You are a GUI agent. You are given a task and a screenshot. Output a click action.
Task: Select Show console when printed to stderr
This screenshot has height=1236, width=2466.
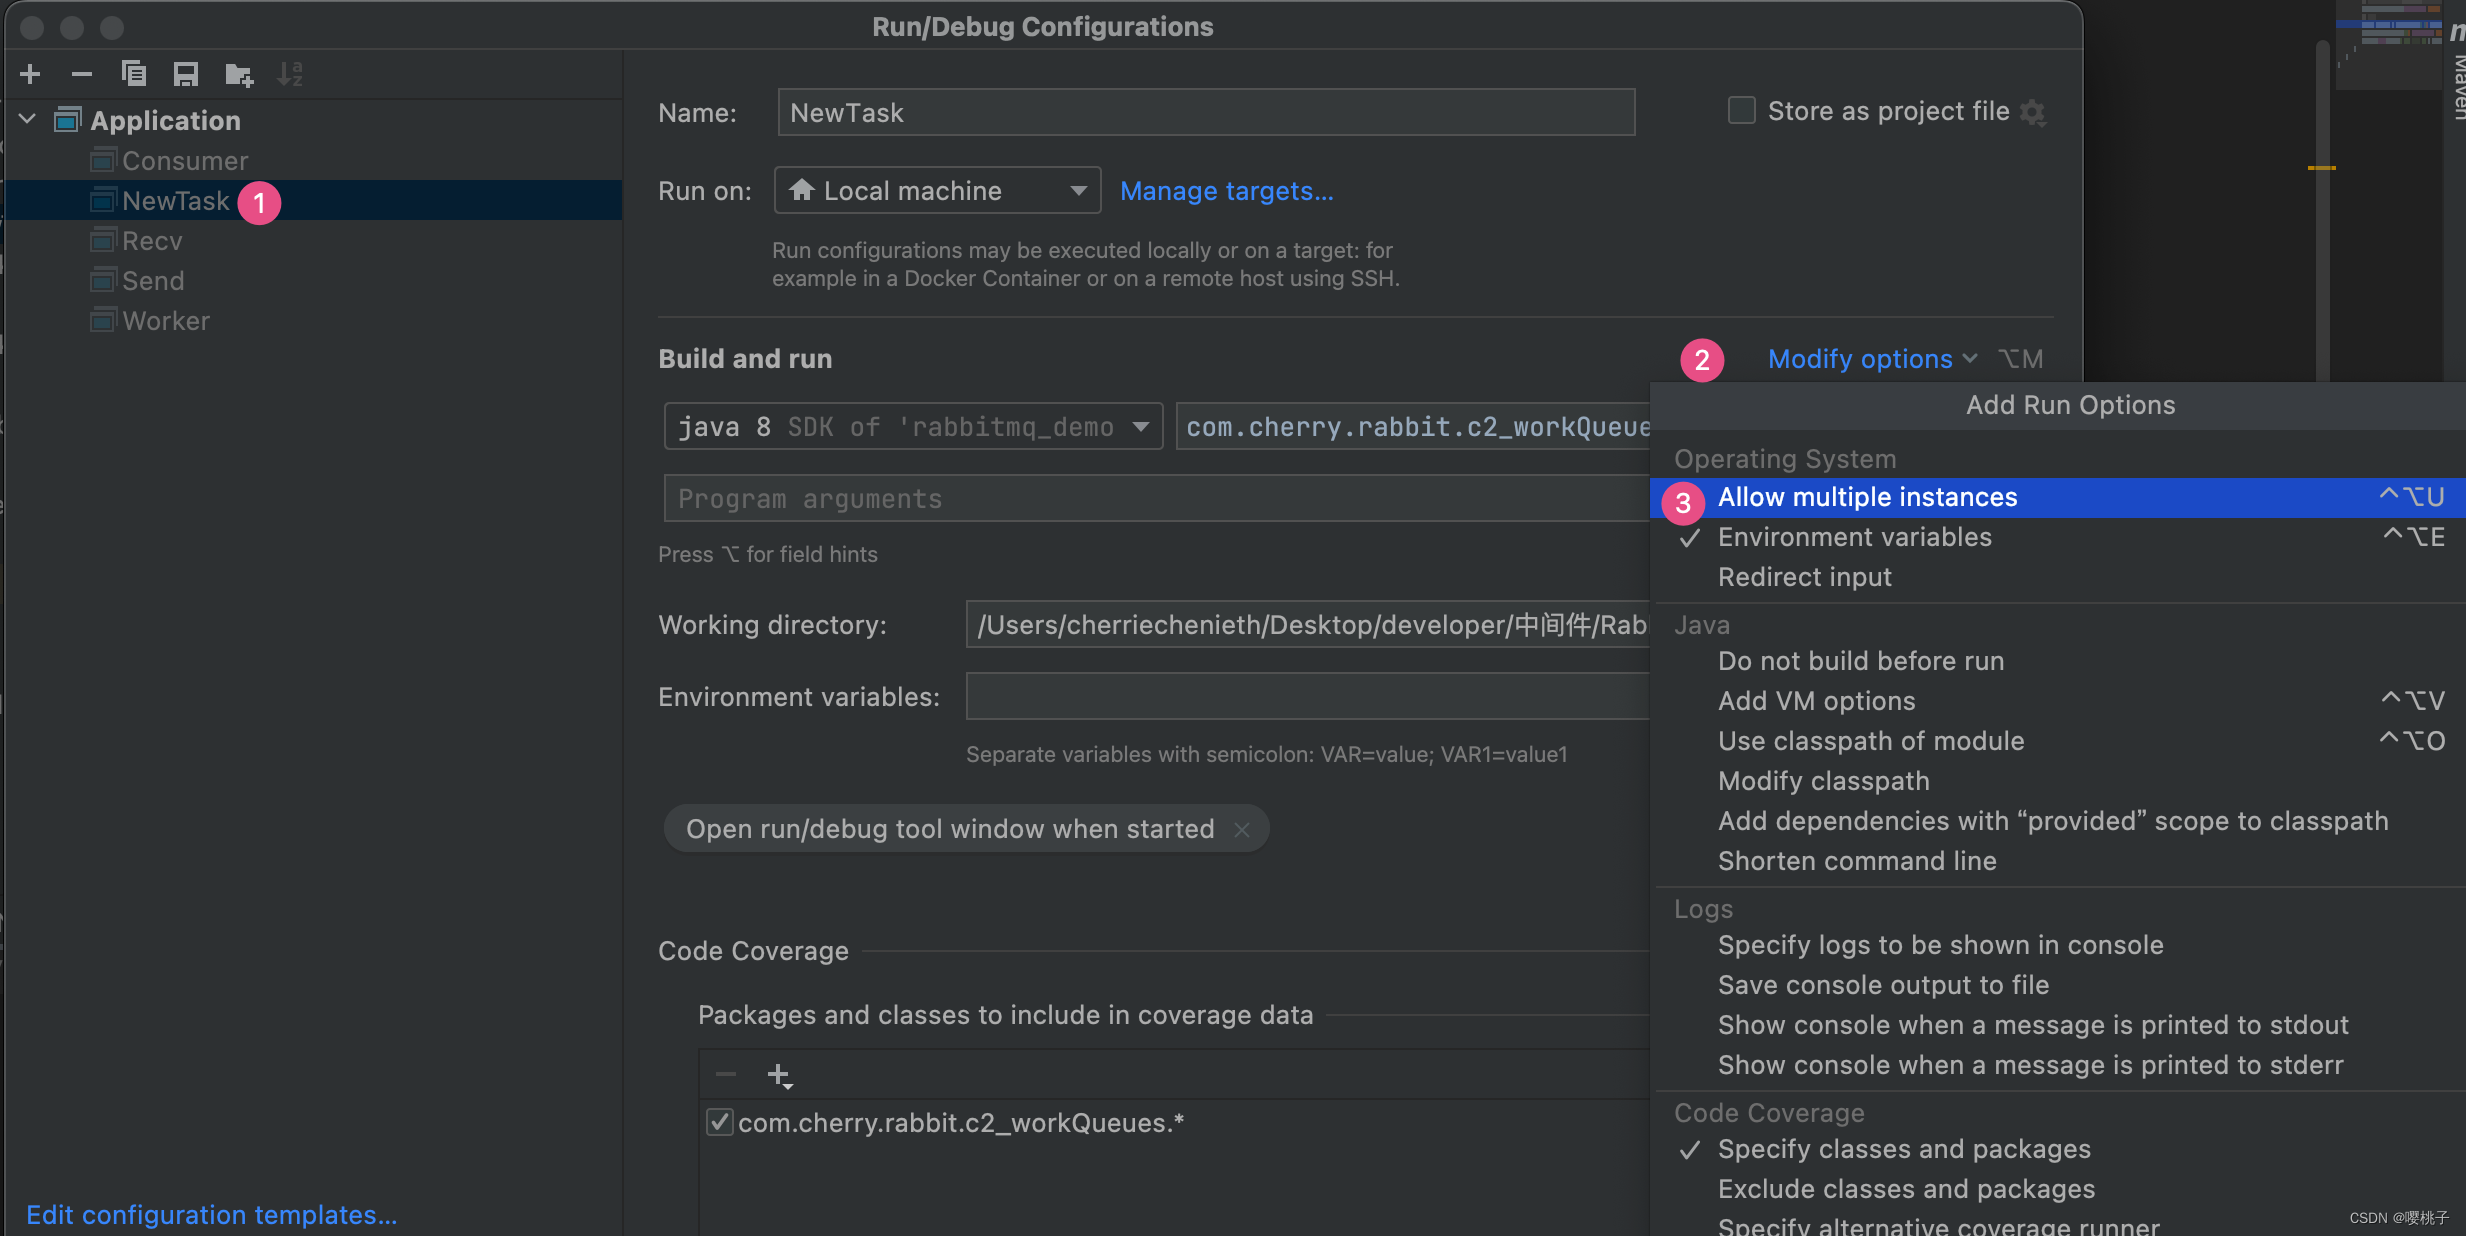click(x=2057, y=1066)
